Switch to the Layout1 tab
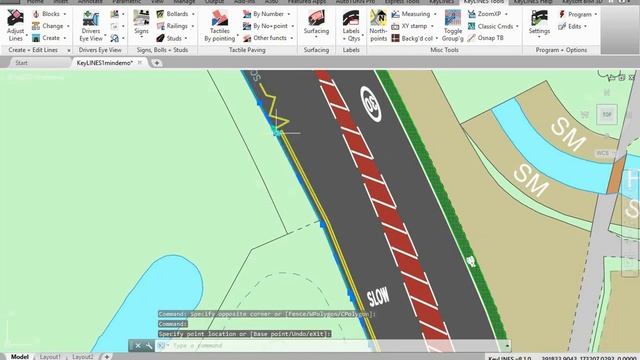Viewport: 640px width, 360px height. point(50,356)
